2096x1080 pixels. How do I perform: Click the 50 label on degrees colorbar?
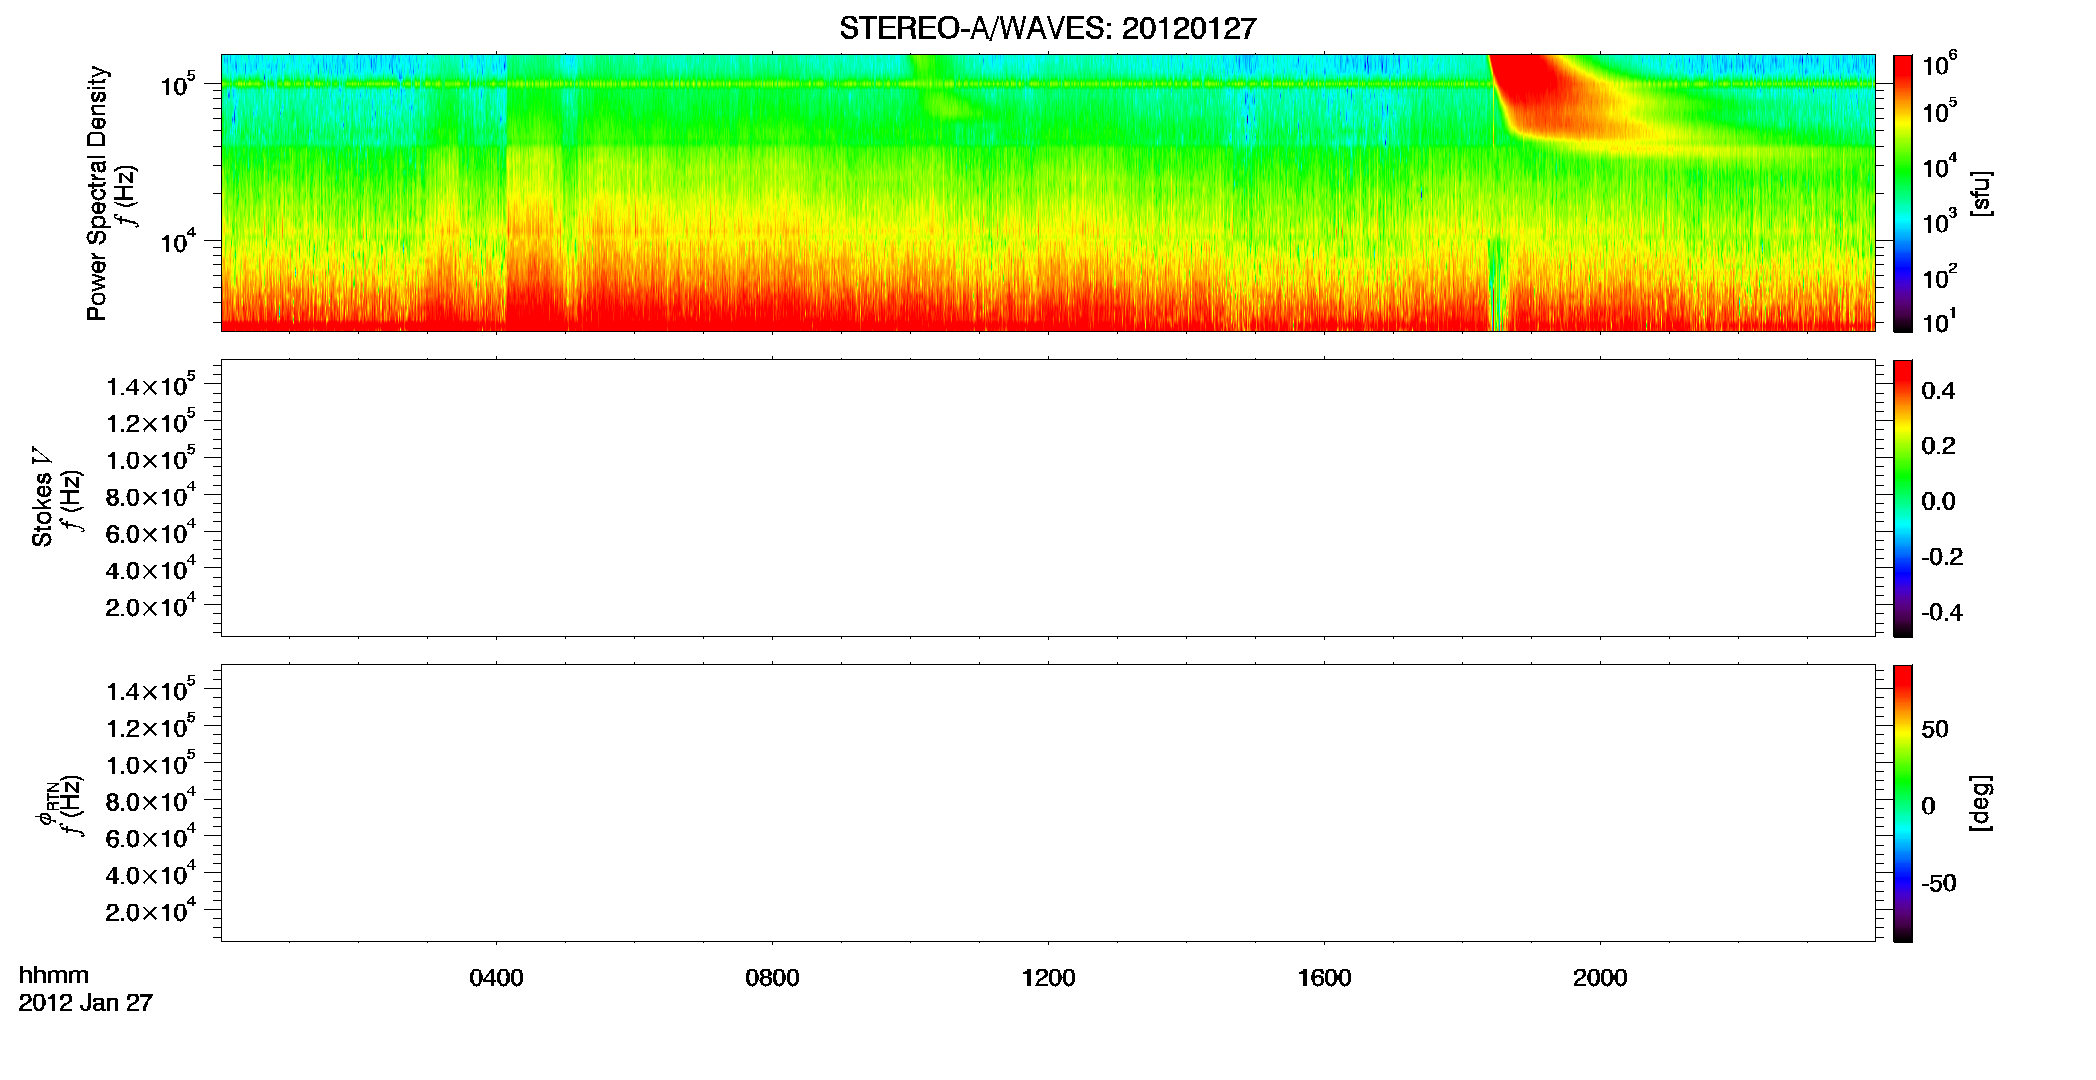click(1935, 729)
